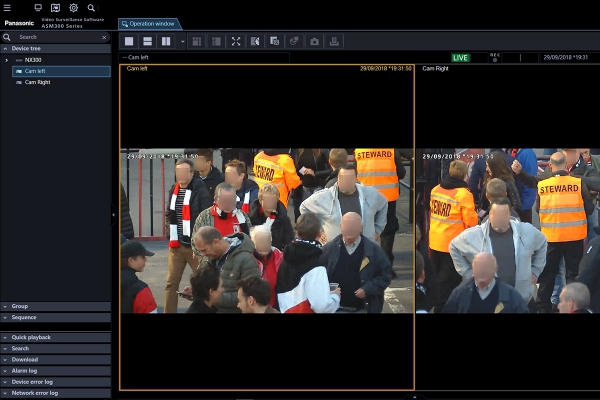Click the monitor icon in top bar
This screenshot has width=600, height=400.
pos(38,8)
